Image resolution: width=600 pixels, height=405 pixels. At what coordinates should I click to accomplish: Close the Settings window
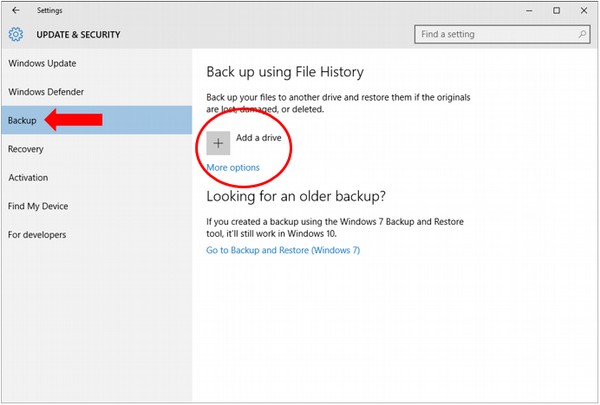[x=583, y=10]
